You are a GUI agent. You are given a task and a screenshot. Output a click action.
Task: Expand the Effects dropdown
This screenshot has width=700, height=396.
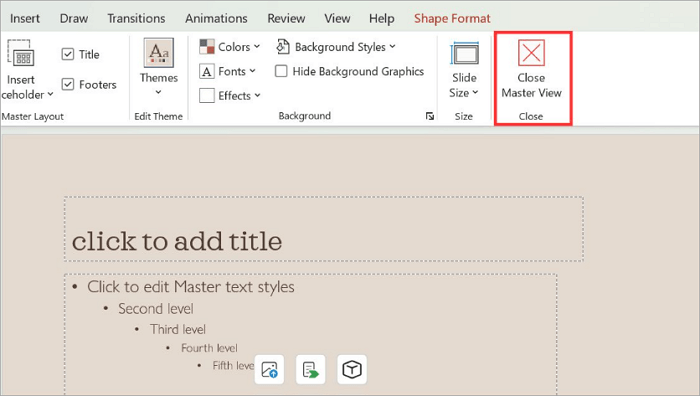(230, 96)
